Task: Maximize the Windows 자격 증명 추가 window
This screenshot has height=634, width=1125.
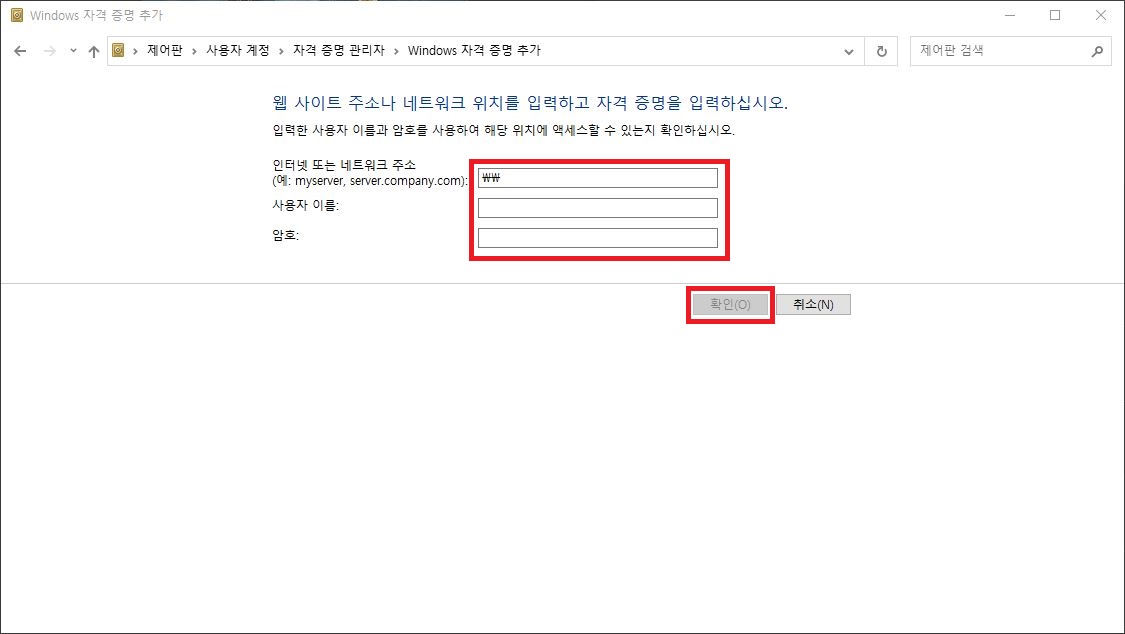Action: (x=1055, y=15)
